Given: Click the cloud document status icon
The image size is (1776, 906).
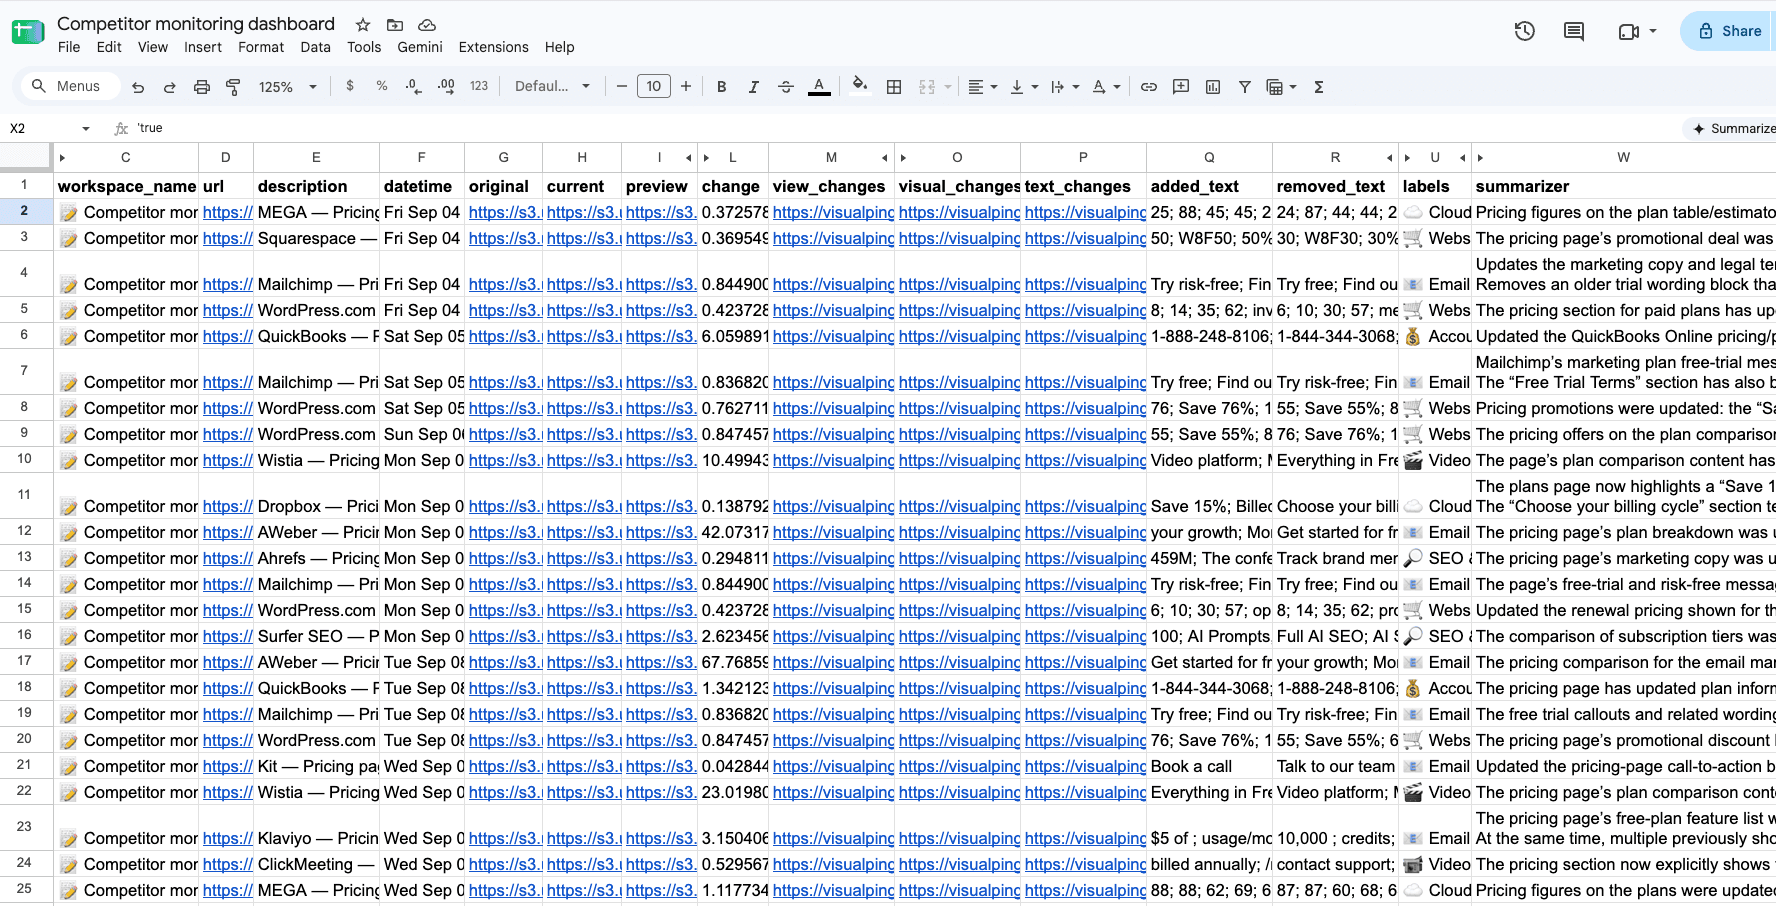Looking at the screenshot, I should pos(427,25).
